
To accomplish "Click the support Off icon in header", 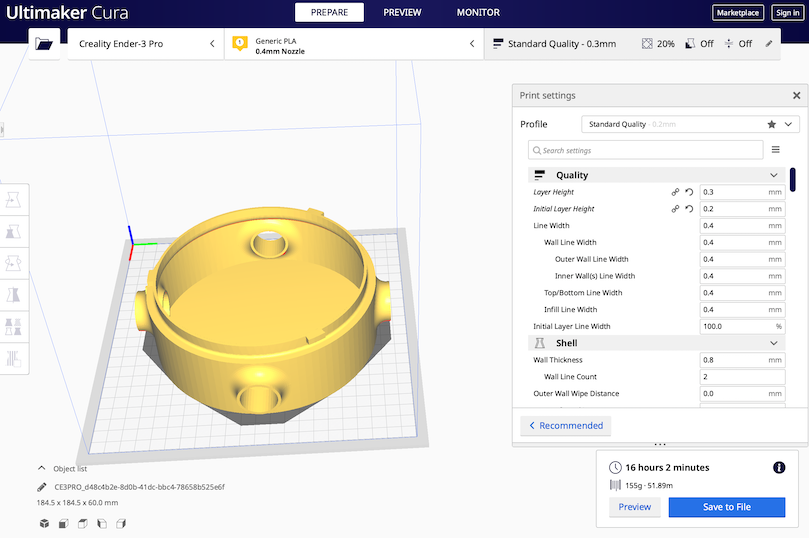I will (x=690, y=44).
